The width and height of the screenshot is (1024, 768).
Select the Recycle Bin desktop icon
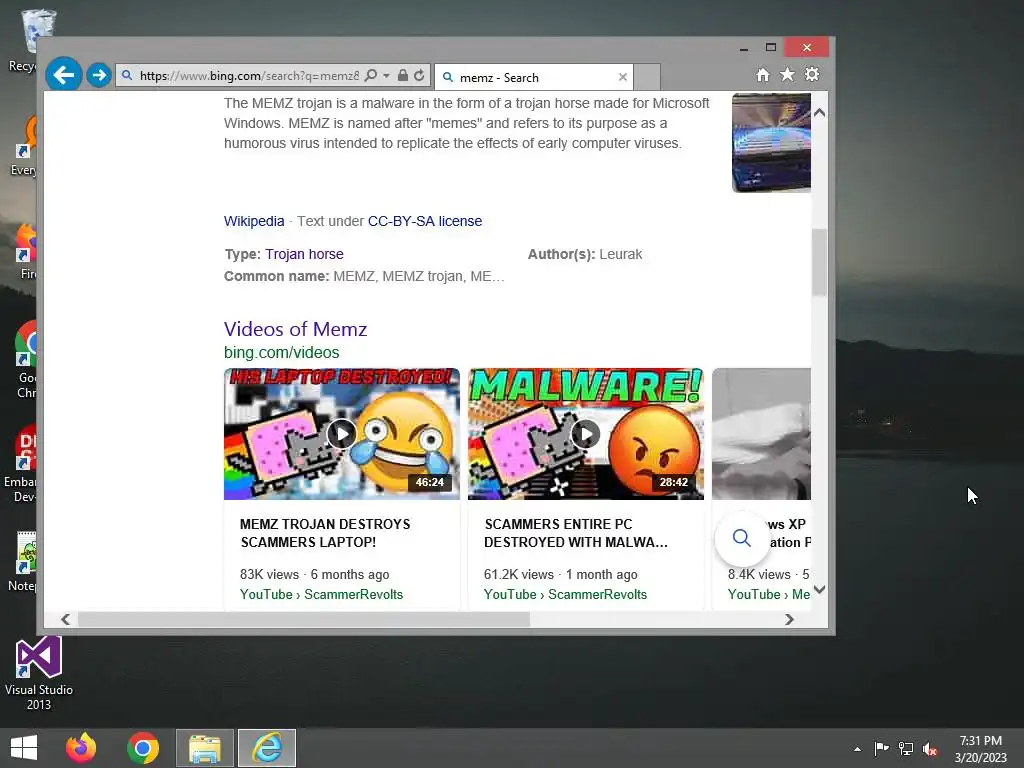coord(22,40)
